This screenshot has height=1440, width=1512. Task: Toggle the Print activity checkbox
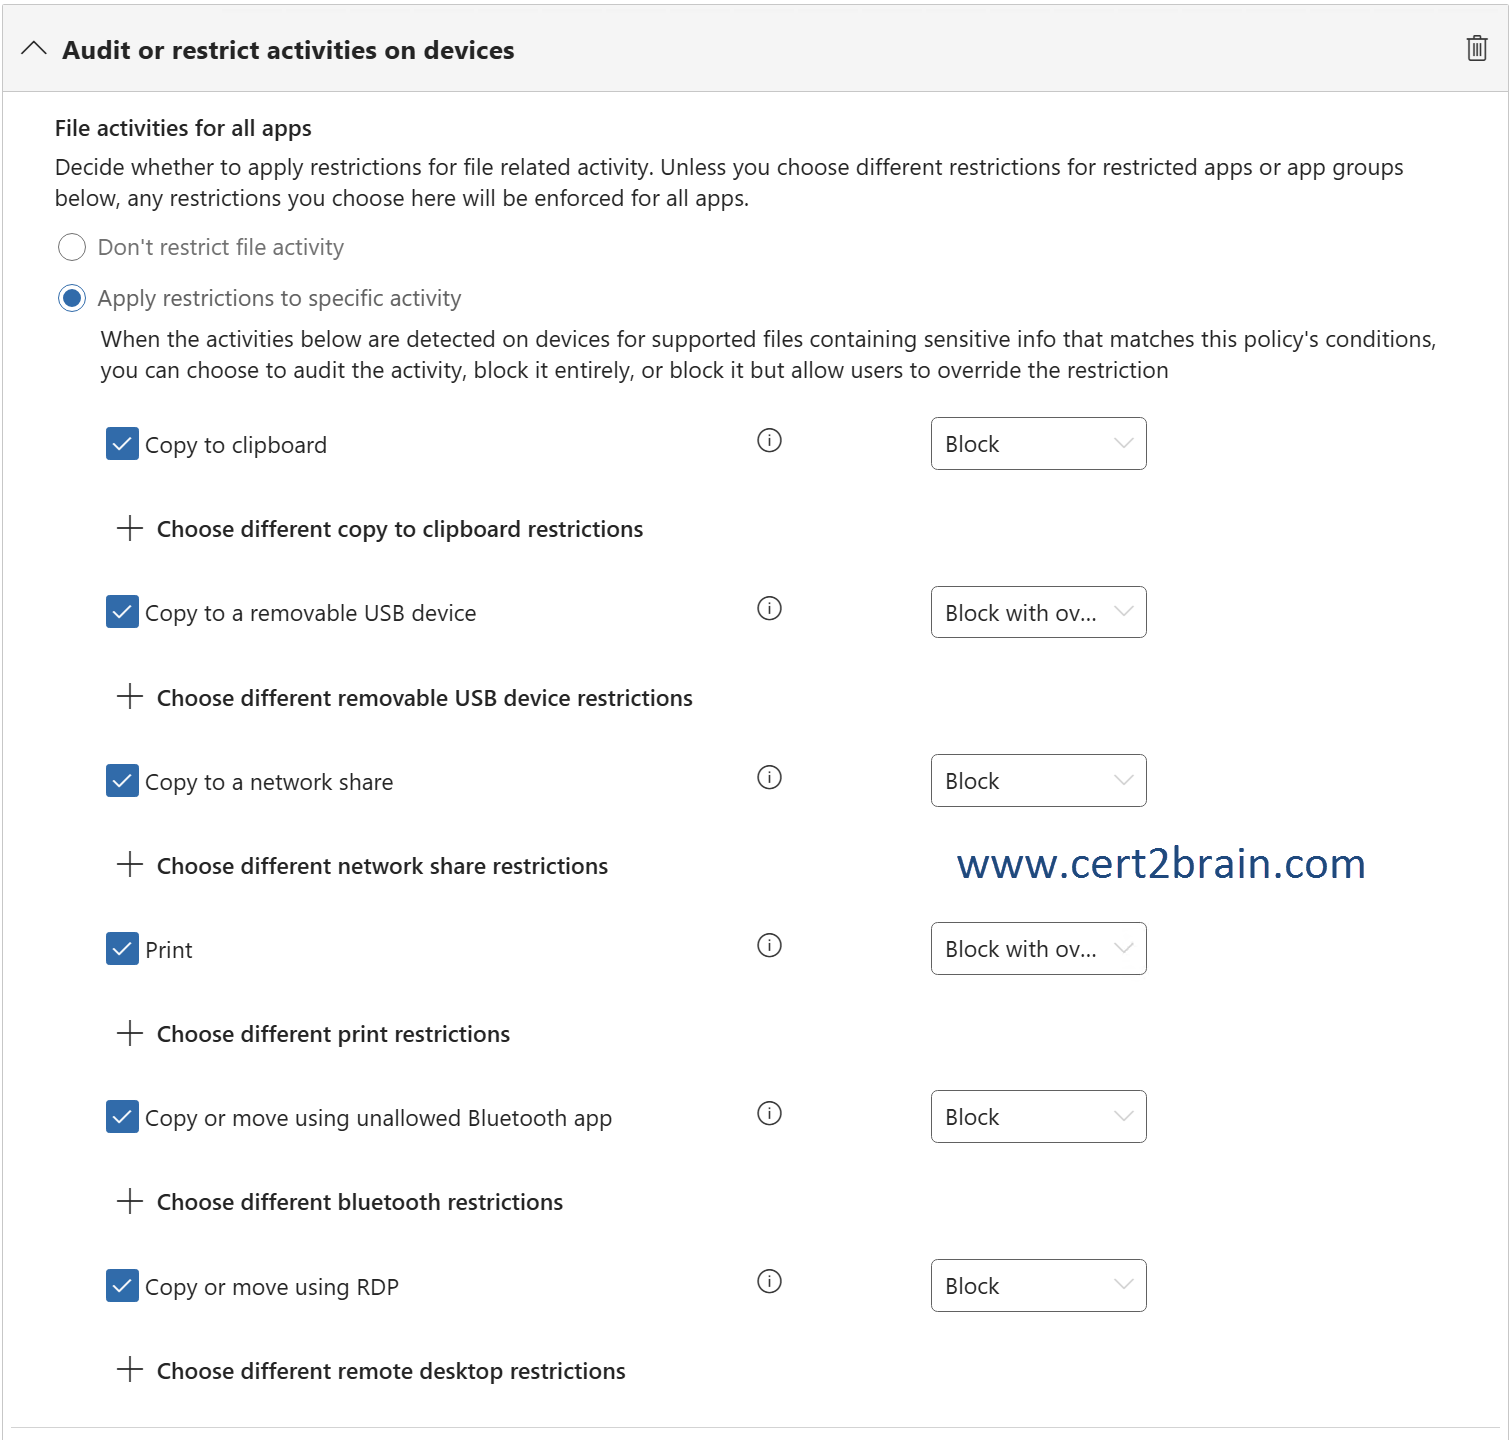coord(122,948)
